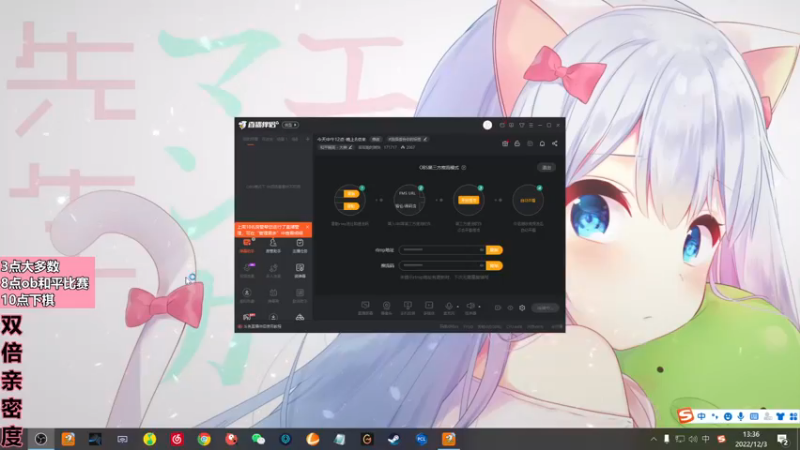Click inside the stream code field
The height and width of the screenshot is (450, 800).
pos(442,265)
